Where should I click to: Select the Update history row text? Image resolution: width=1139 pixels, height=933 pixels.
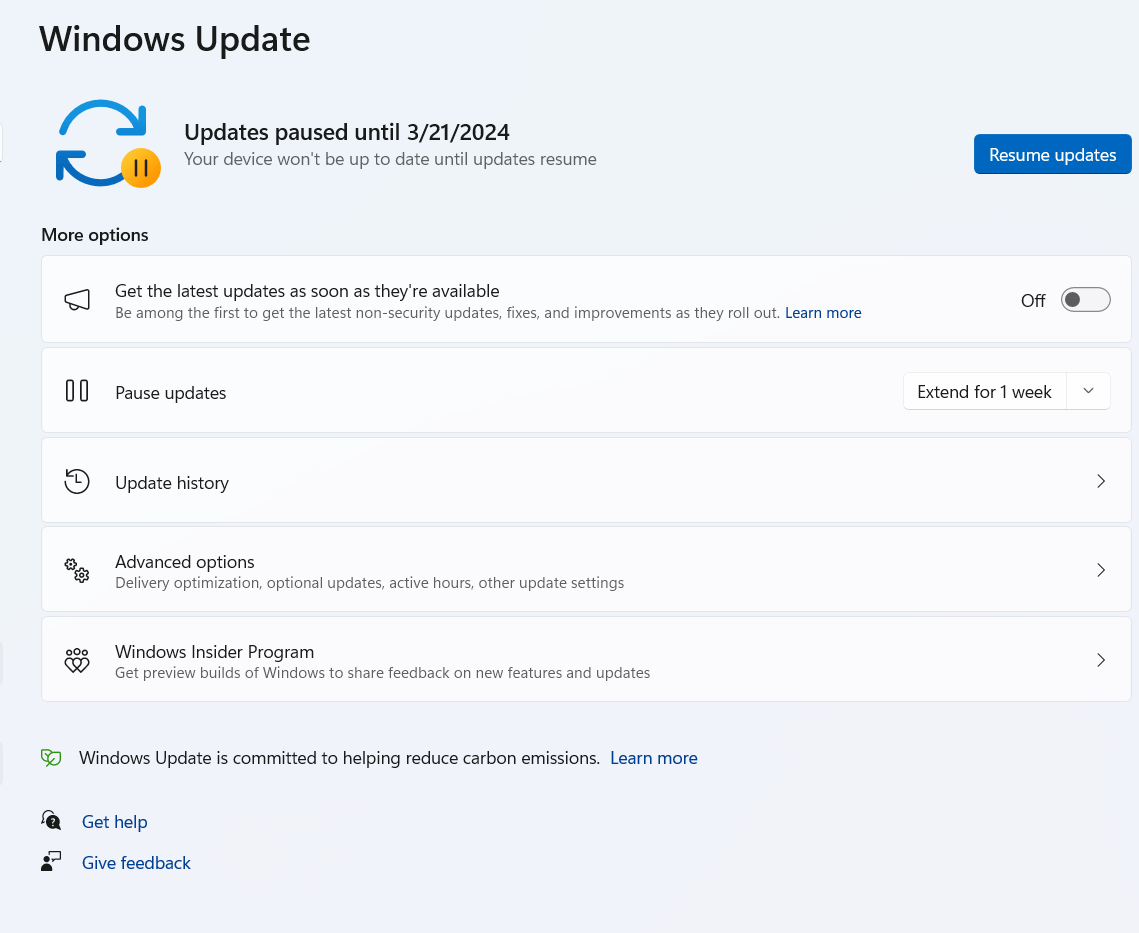(172, 482)
